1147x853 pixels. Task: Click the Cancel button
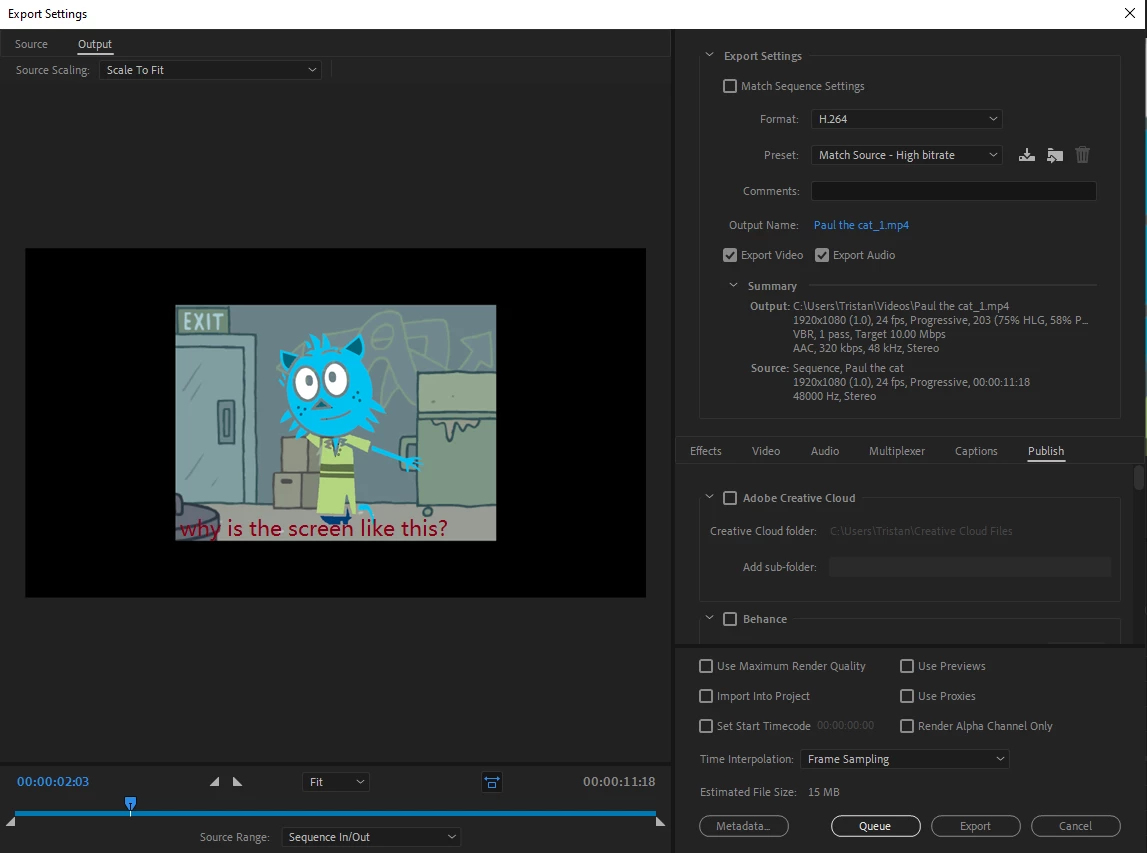(x=1075, y=826)
